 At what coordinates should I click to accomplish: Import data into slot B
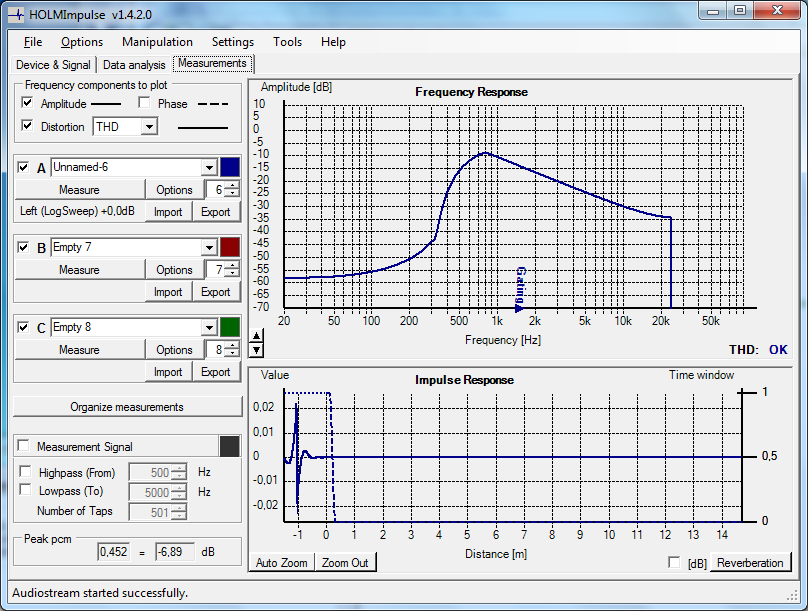pos(168,292)
